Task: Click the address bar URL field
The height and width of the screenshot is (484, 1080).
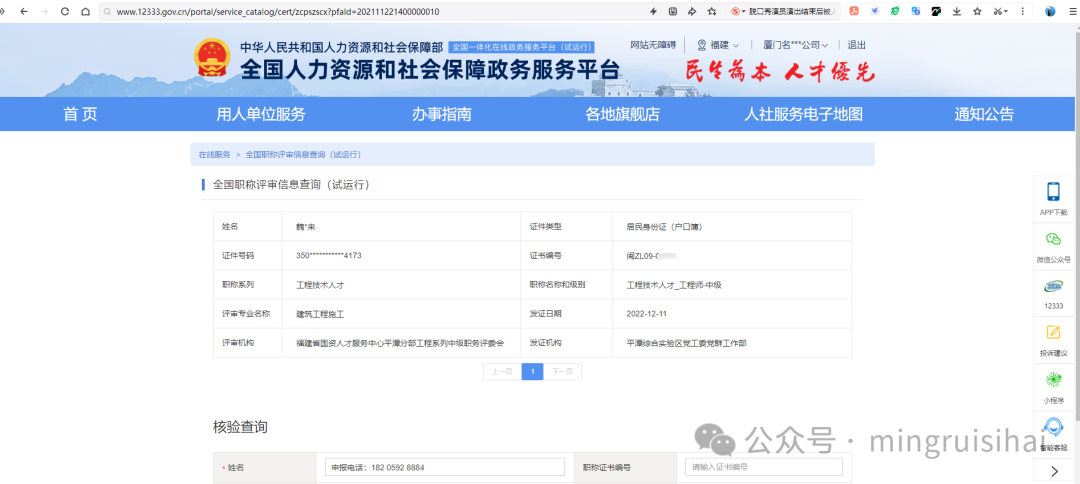Action: 372,12
